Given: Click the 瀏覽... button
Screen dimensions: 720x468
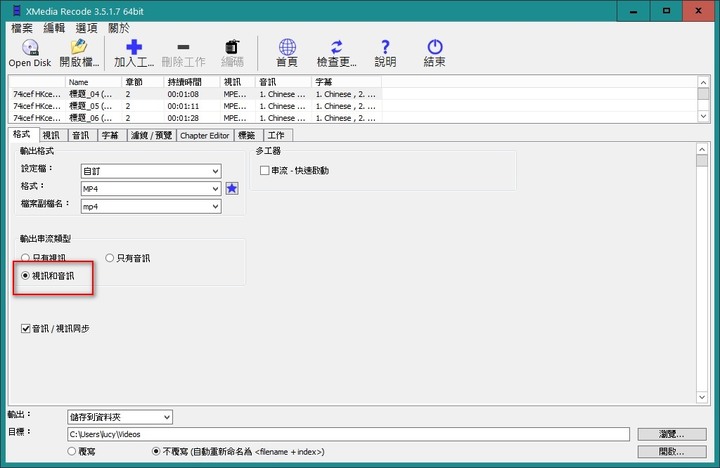Looking at the screenshot, I should [x=672, y=434].
